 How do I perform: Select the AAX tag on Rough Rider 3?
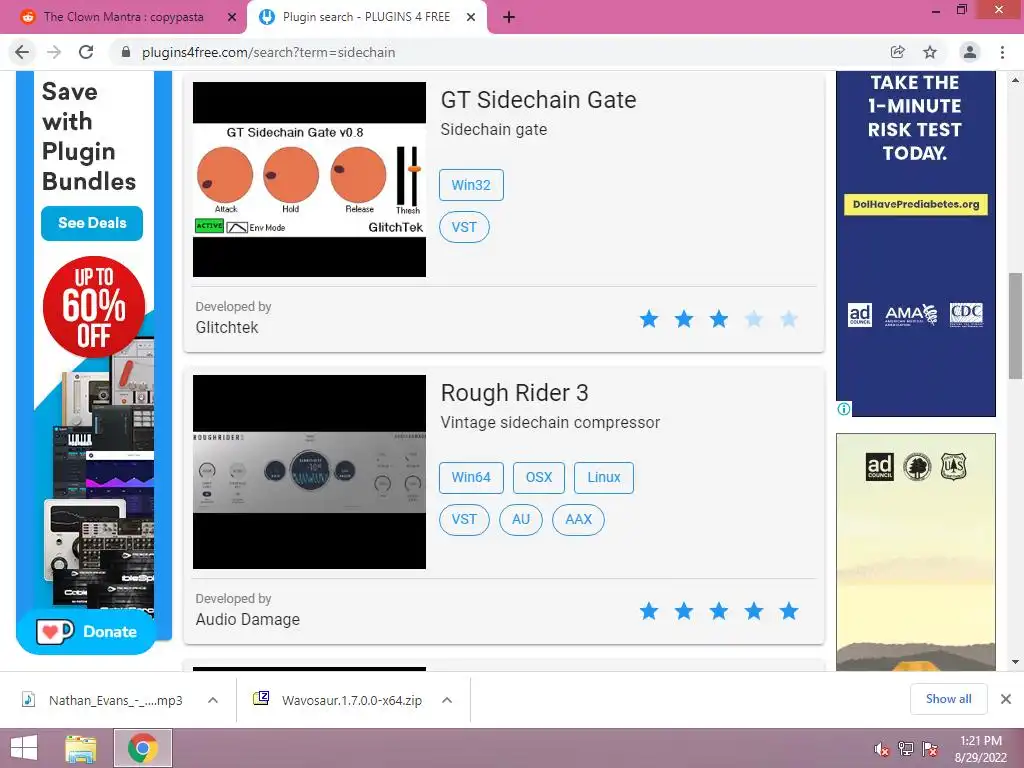pos(578,520)
